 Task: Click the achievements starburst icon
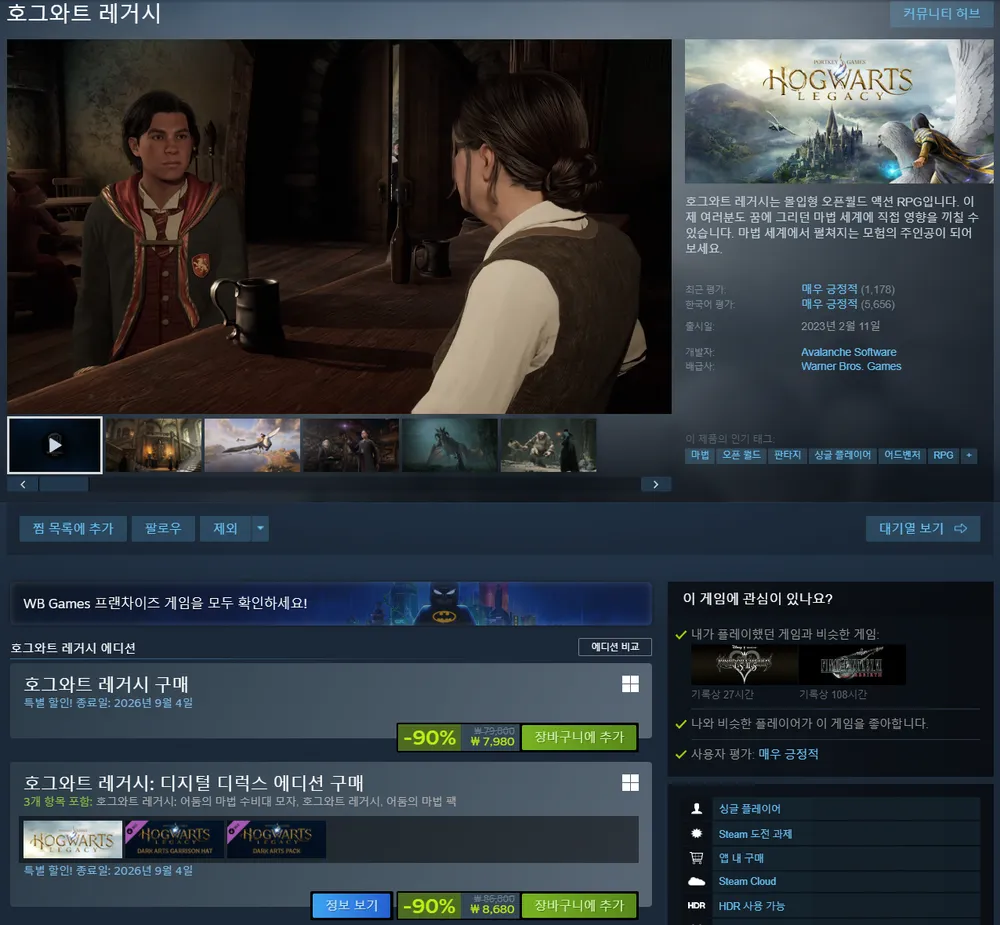(x=696, y=833)
